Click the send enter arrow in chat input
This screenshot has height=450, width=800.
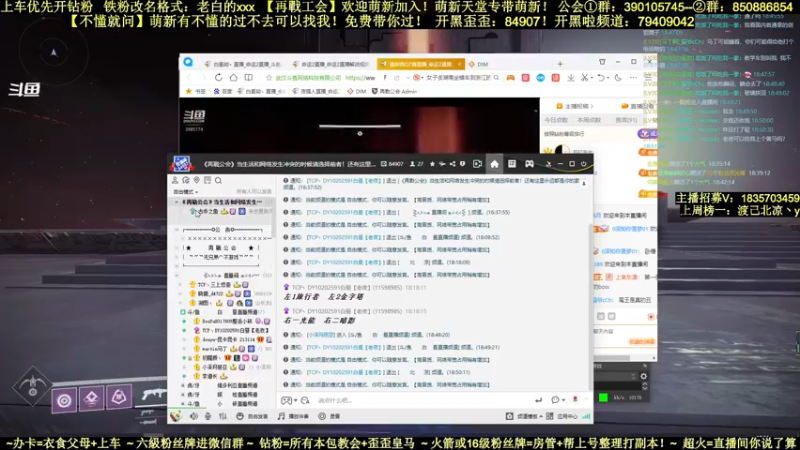538,400
